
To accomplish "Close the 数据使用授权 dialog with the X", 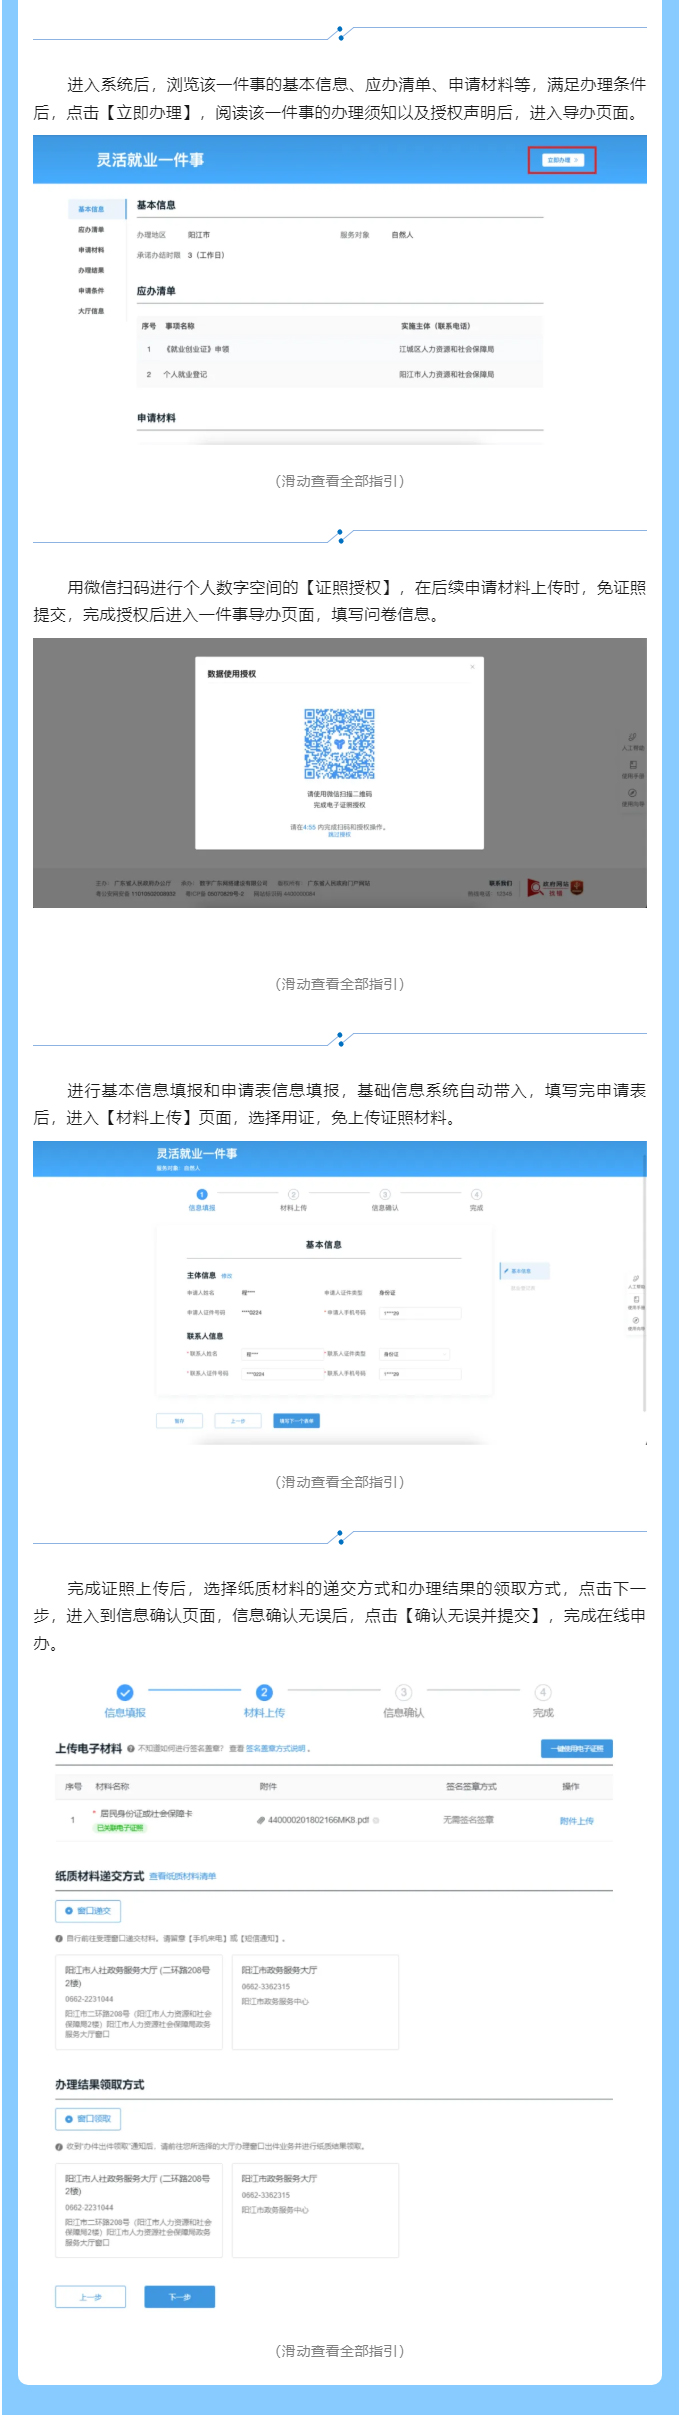I will click(472, 667).
